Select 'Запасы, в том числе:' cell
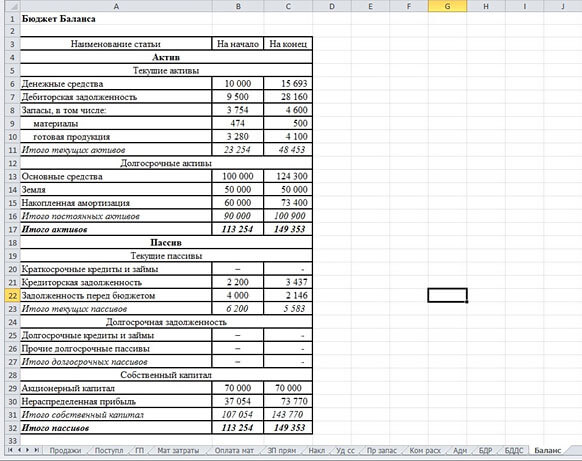582x461 pixels. 116,110
